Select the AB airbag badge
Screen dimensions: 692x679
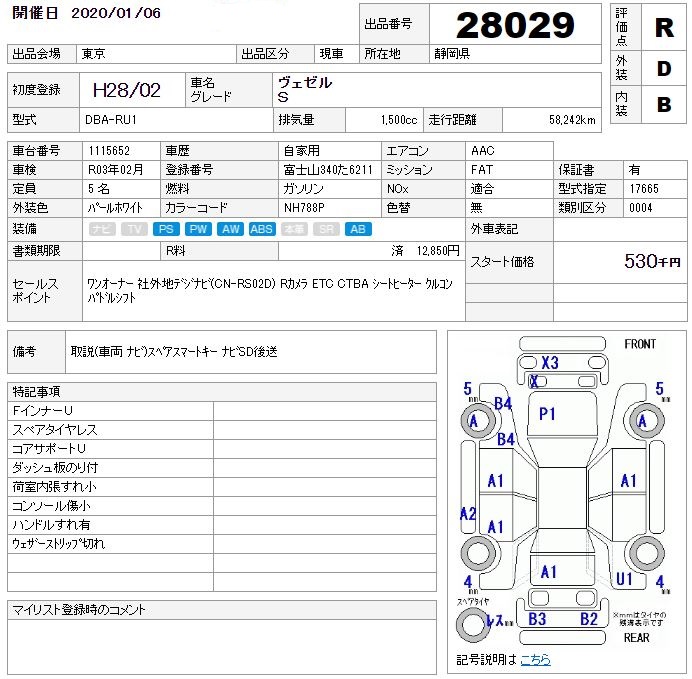click(357, 229)
